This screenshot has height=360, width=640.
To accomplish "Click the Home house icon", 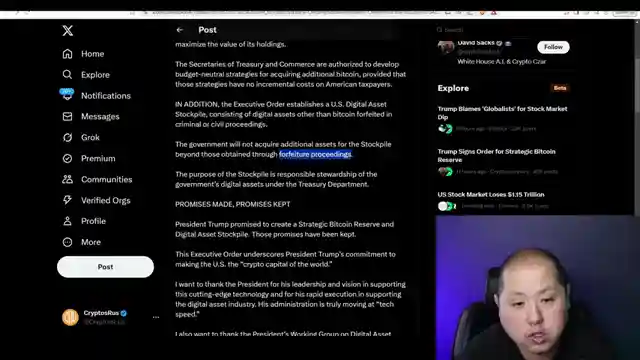I will coord(67,54).
